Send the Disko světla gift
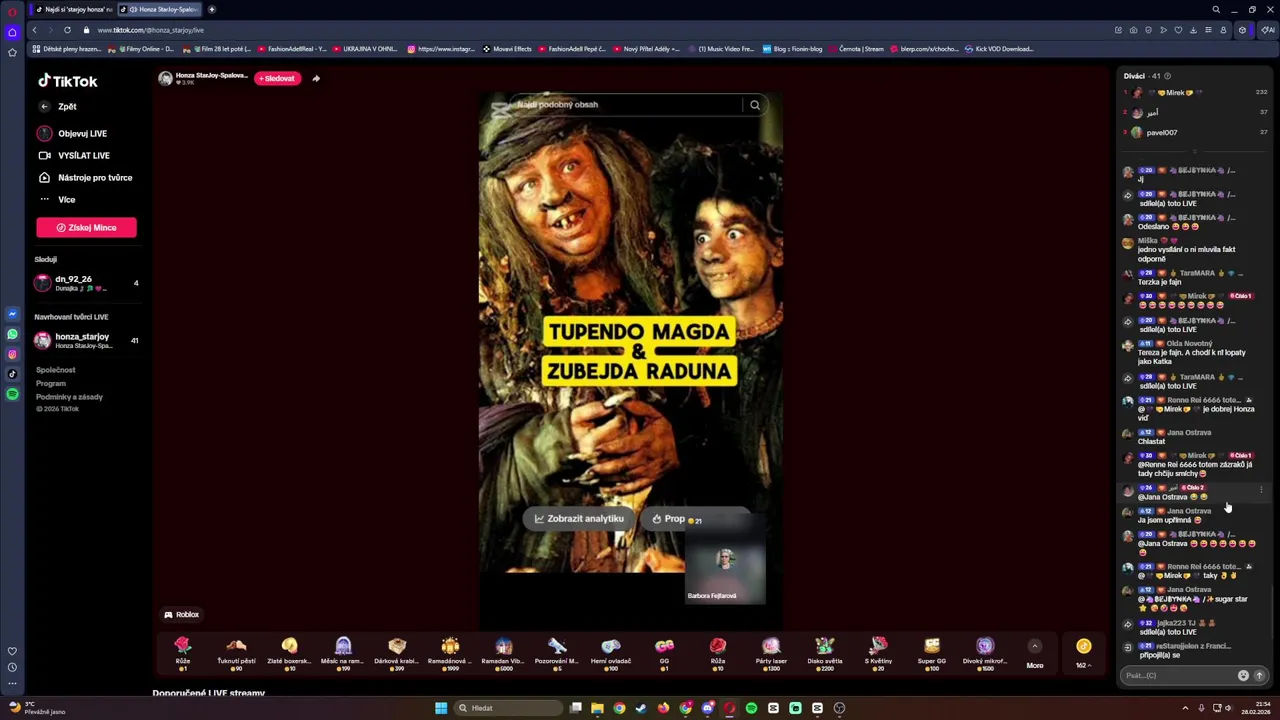This screenshot has width=1280, height=720. point(825,653)
